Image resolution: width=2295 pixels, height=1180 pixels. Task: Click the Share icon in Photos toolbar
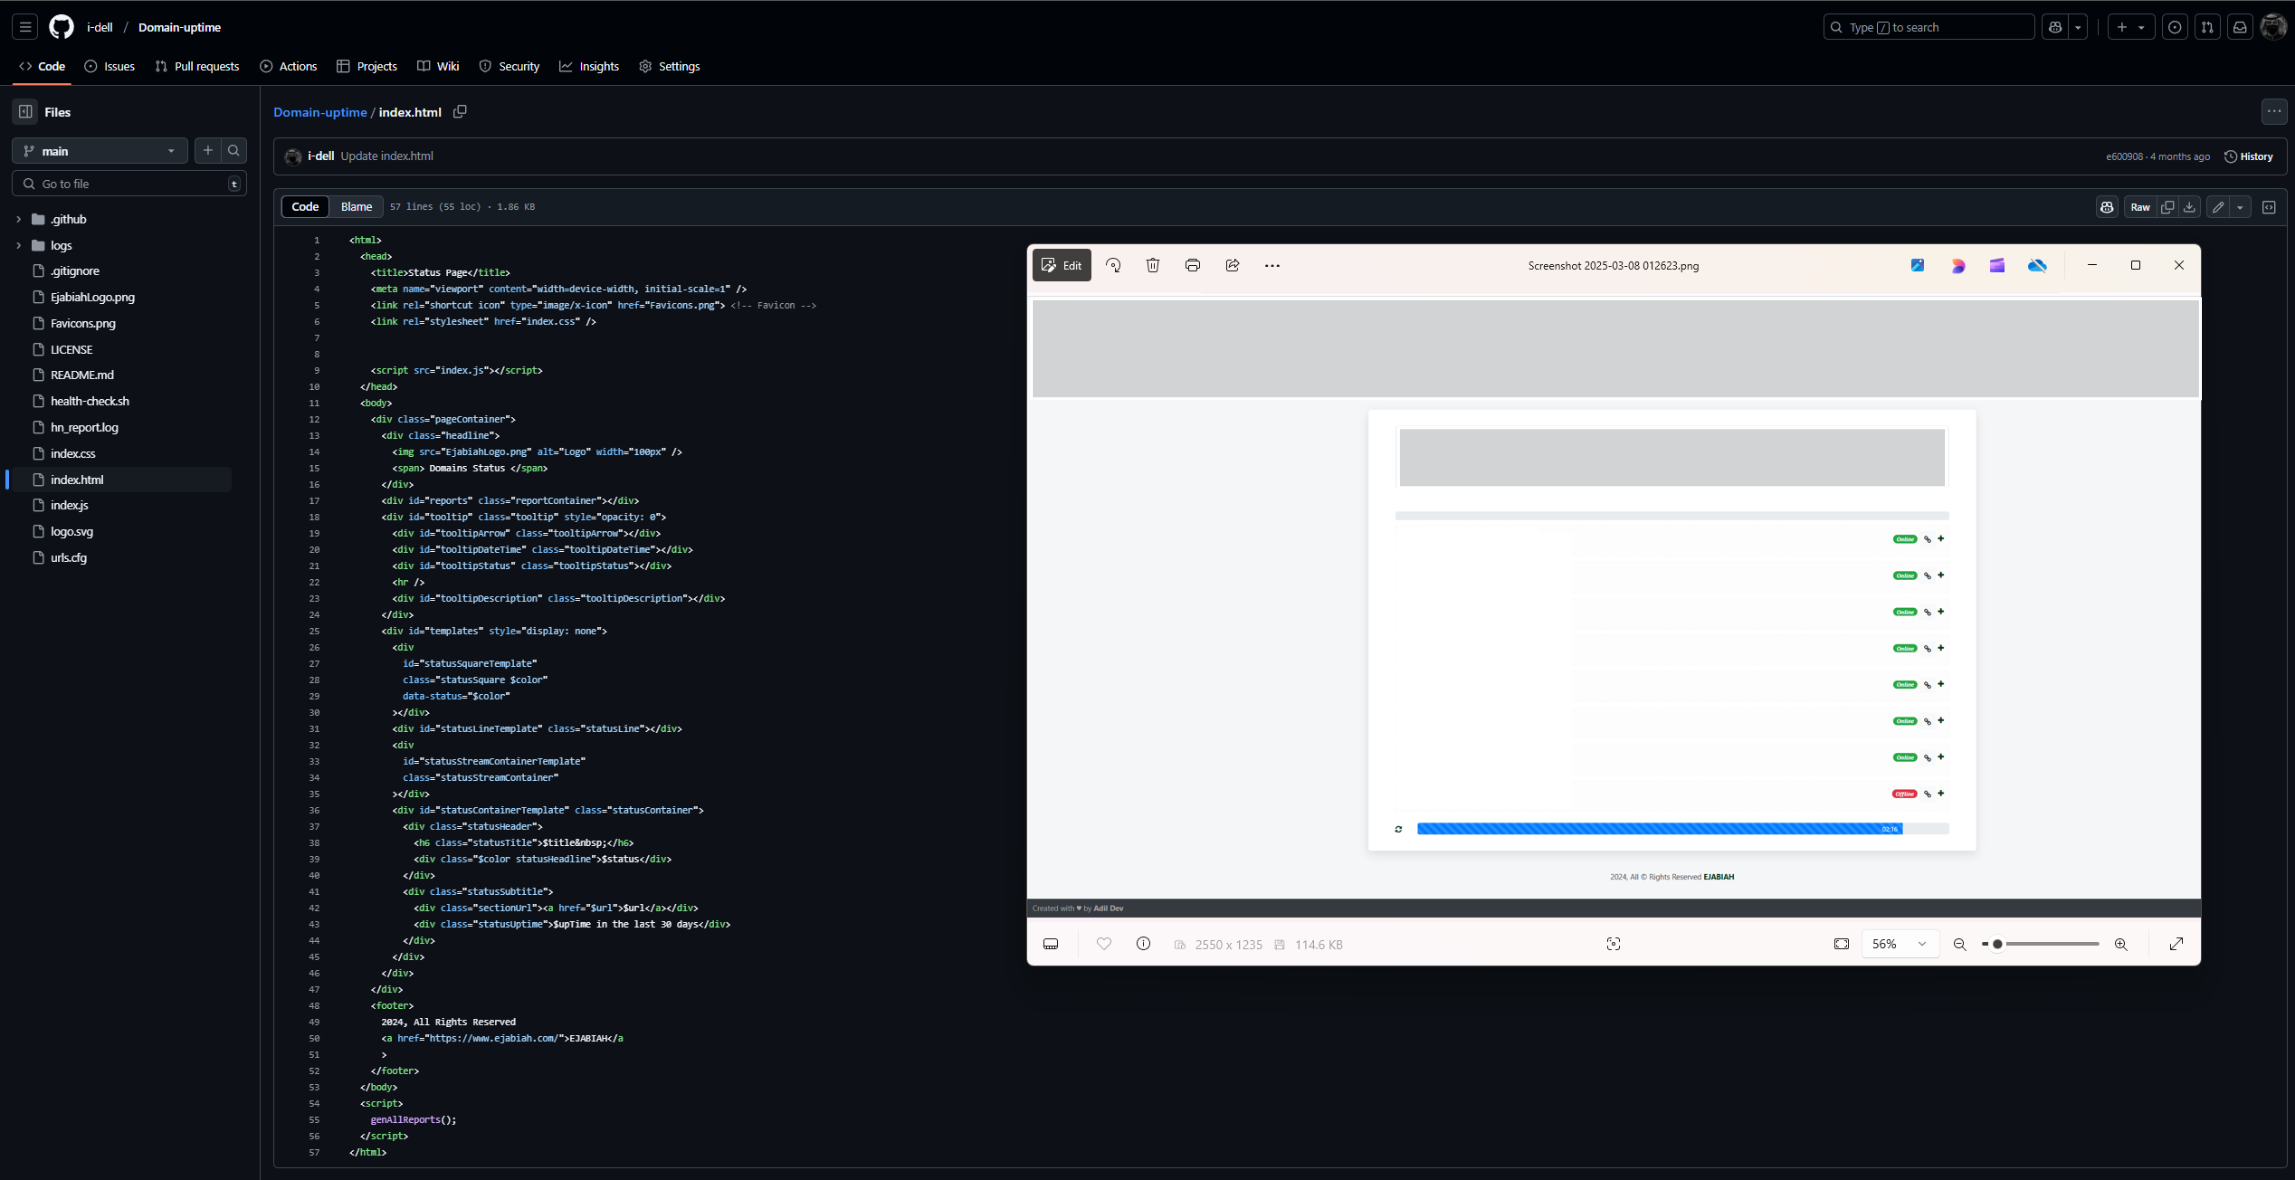point(1232,265)
